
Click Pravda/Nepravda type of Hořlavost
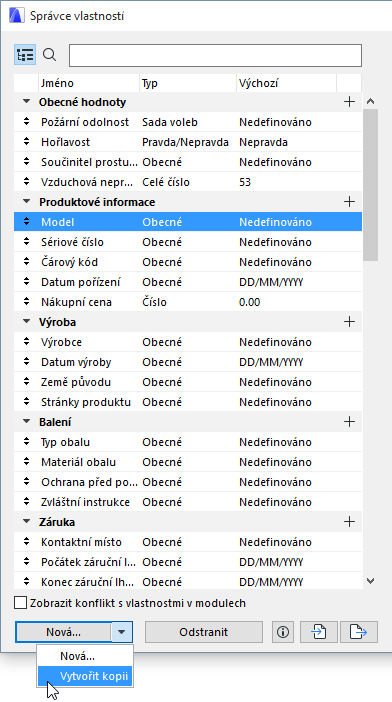(x=185, y=142)
